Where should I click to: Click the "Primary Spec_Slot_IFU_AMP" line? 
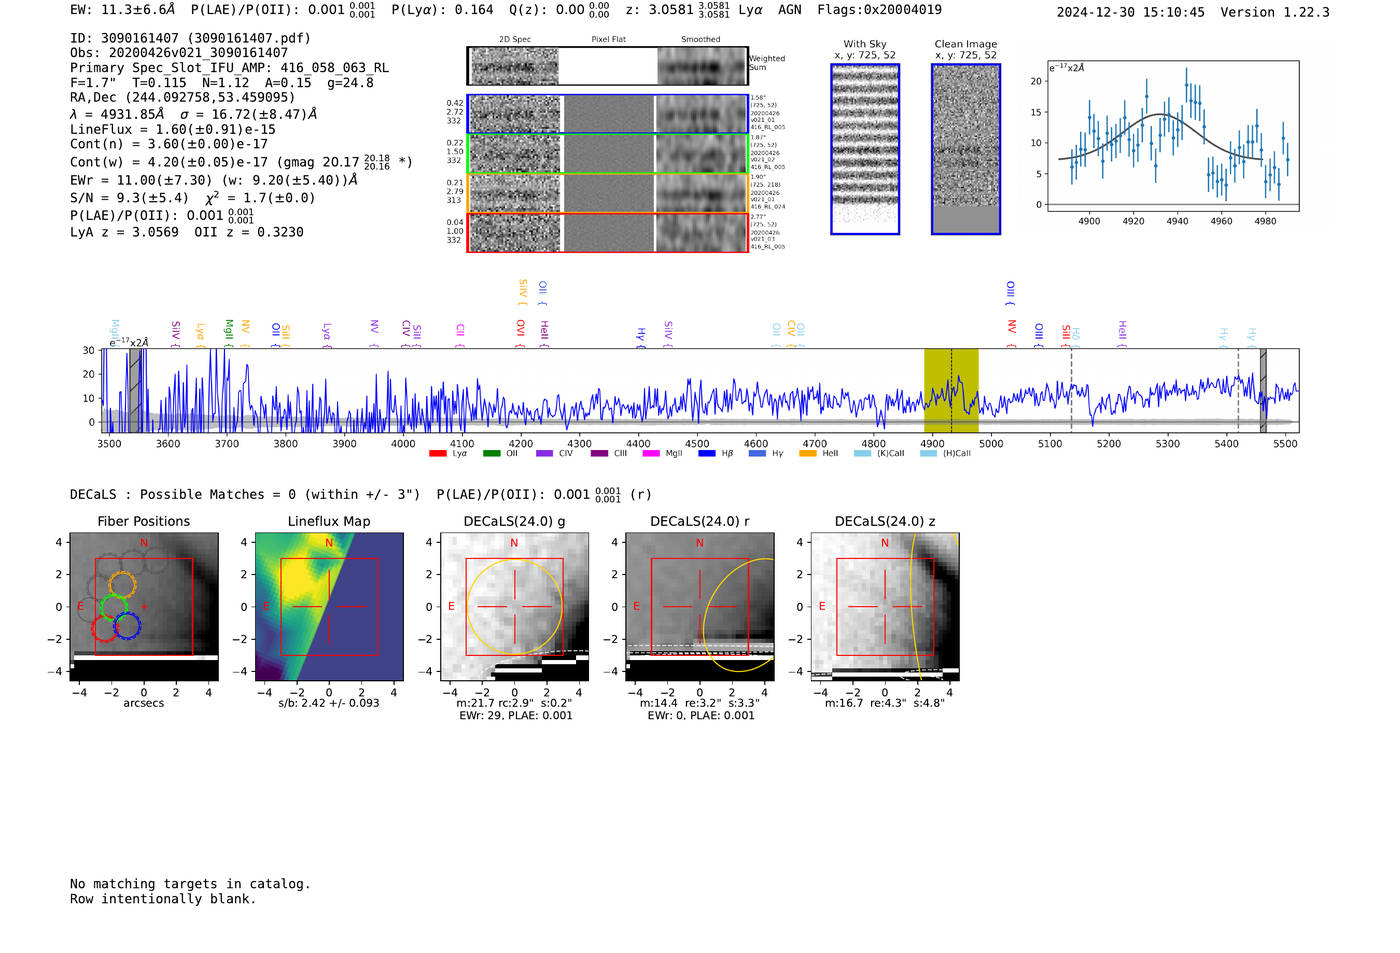[x=230, y=68]
